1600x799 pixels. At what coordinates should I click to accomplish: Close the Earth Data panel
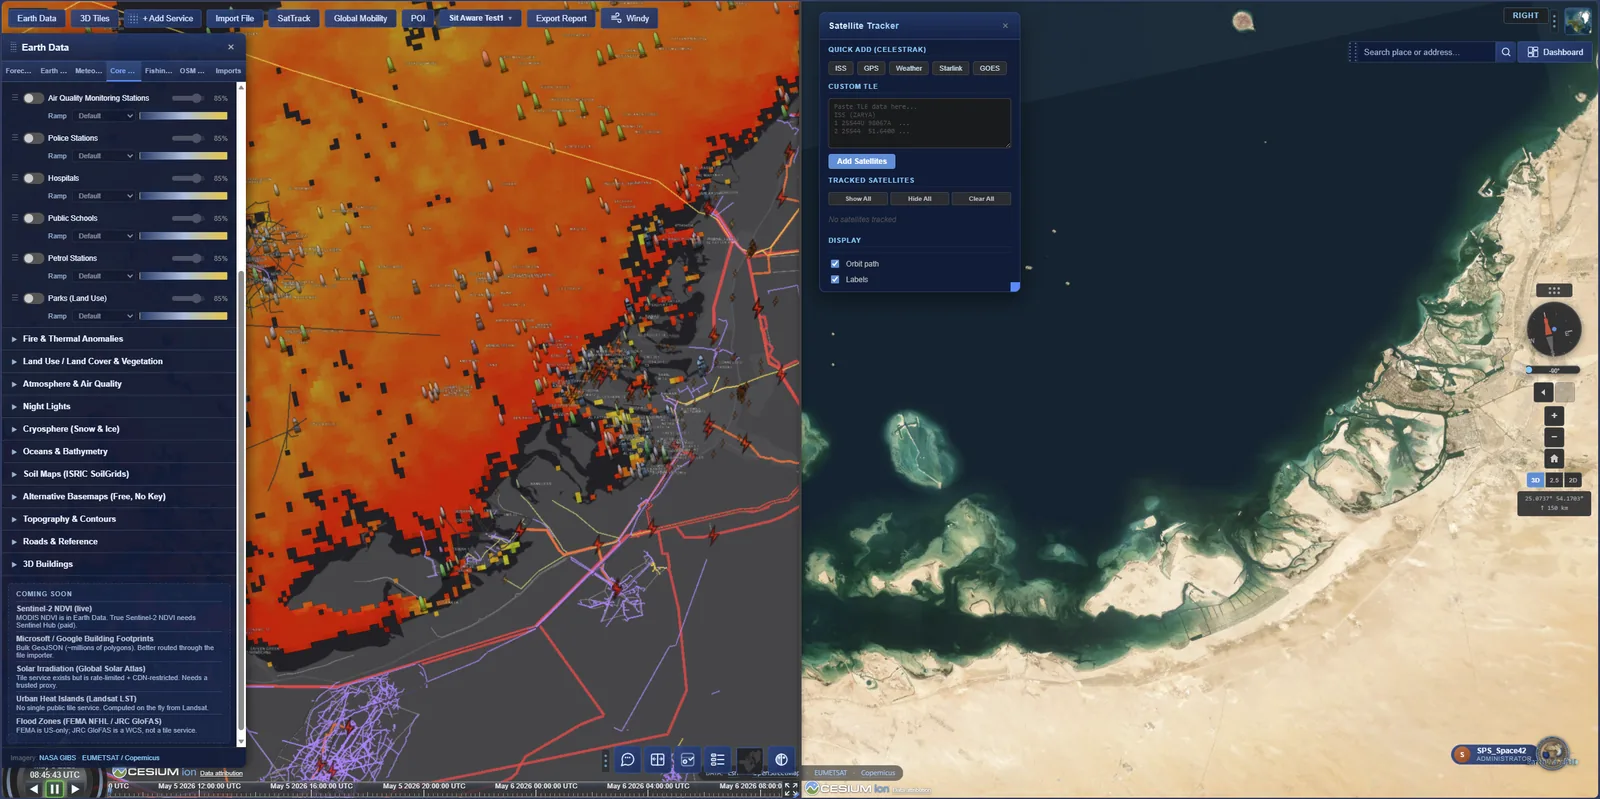click(x=231, y=47)
